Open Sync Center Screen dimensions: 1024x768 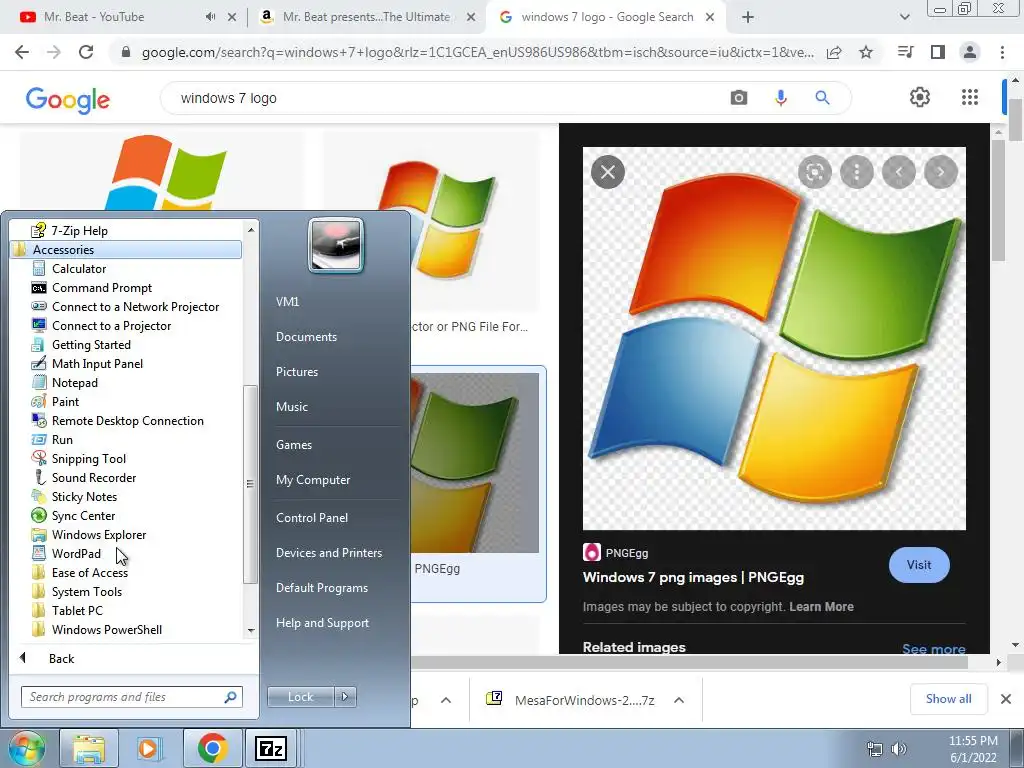(x=83, y=515)
